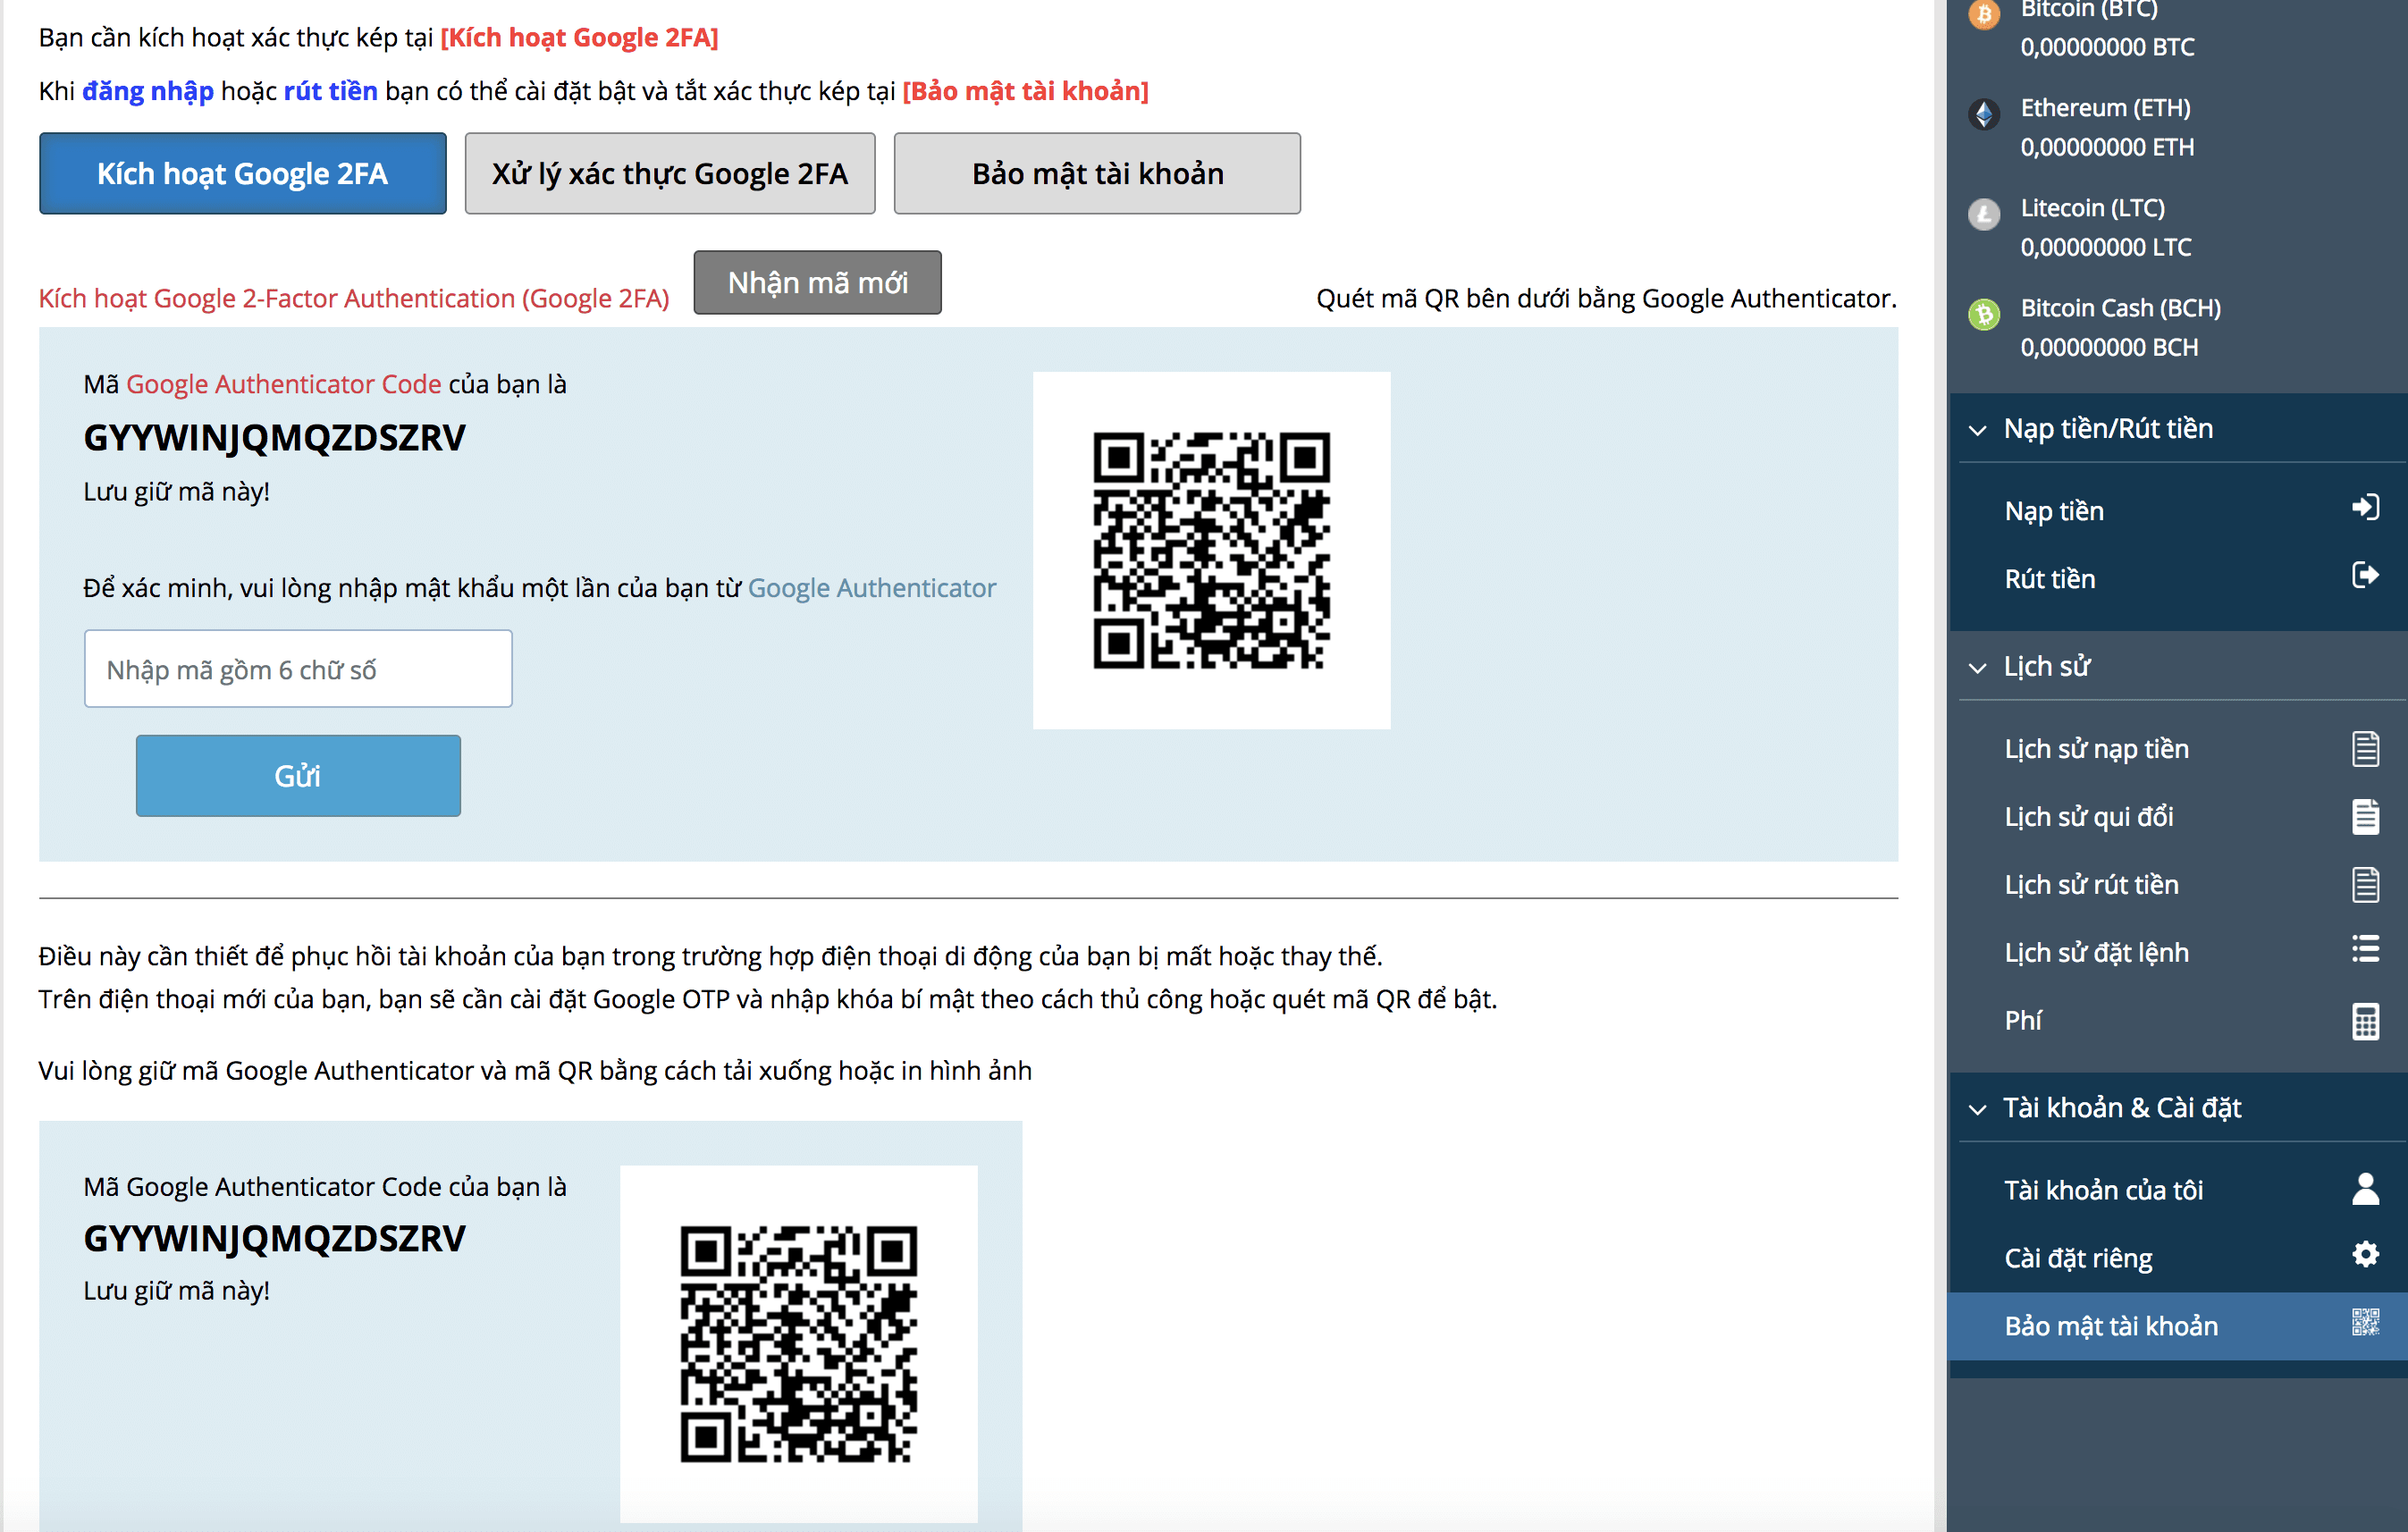Click the Ethereum (ETH) label
Screen dimensions: 2408x1532
[x=2105, y=107]
